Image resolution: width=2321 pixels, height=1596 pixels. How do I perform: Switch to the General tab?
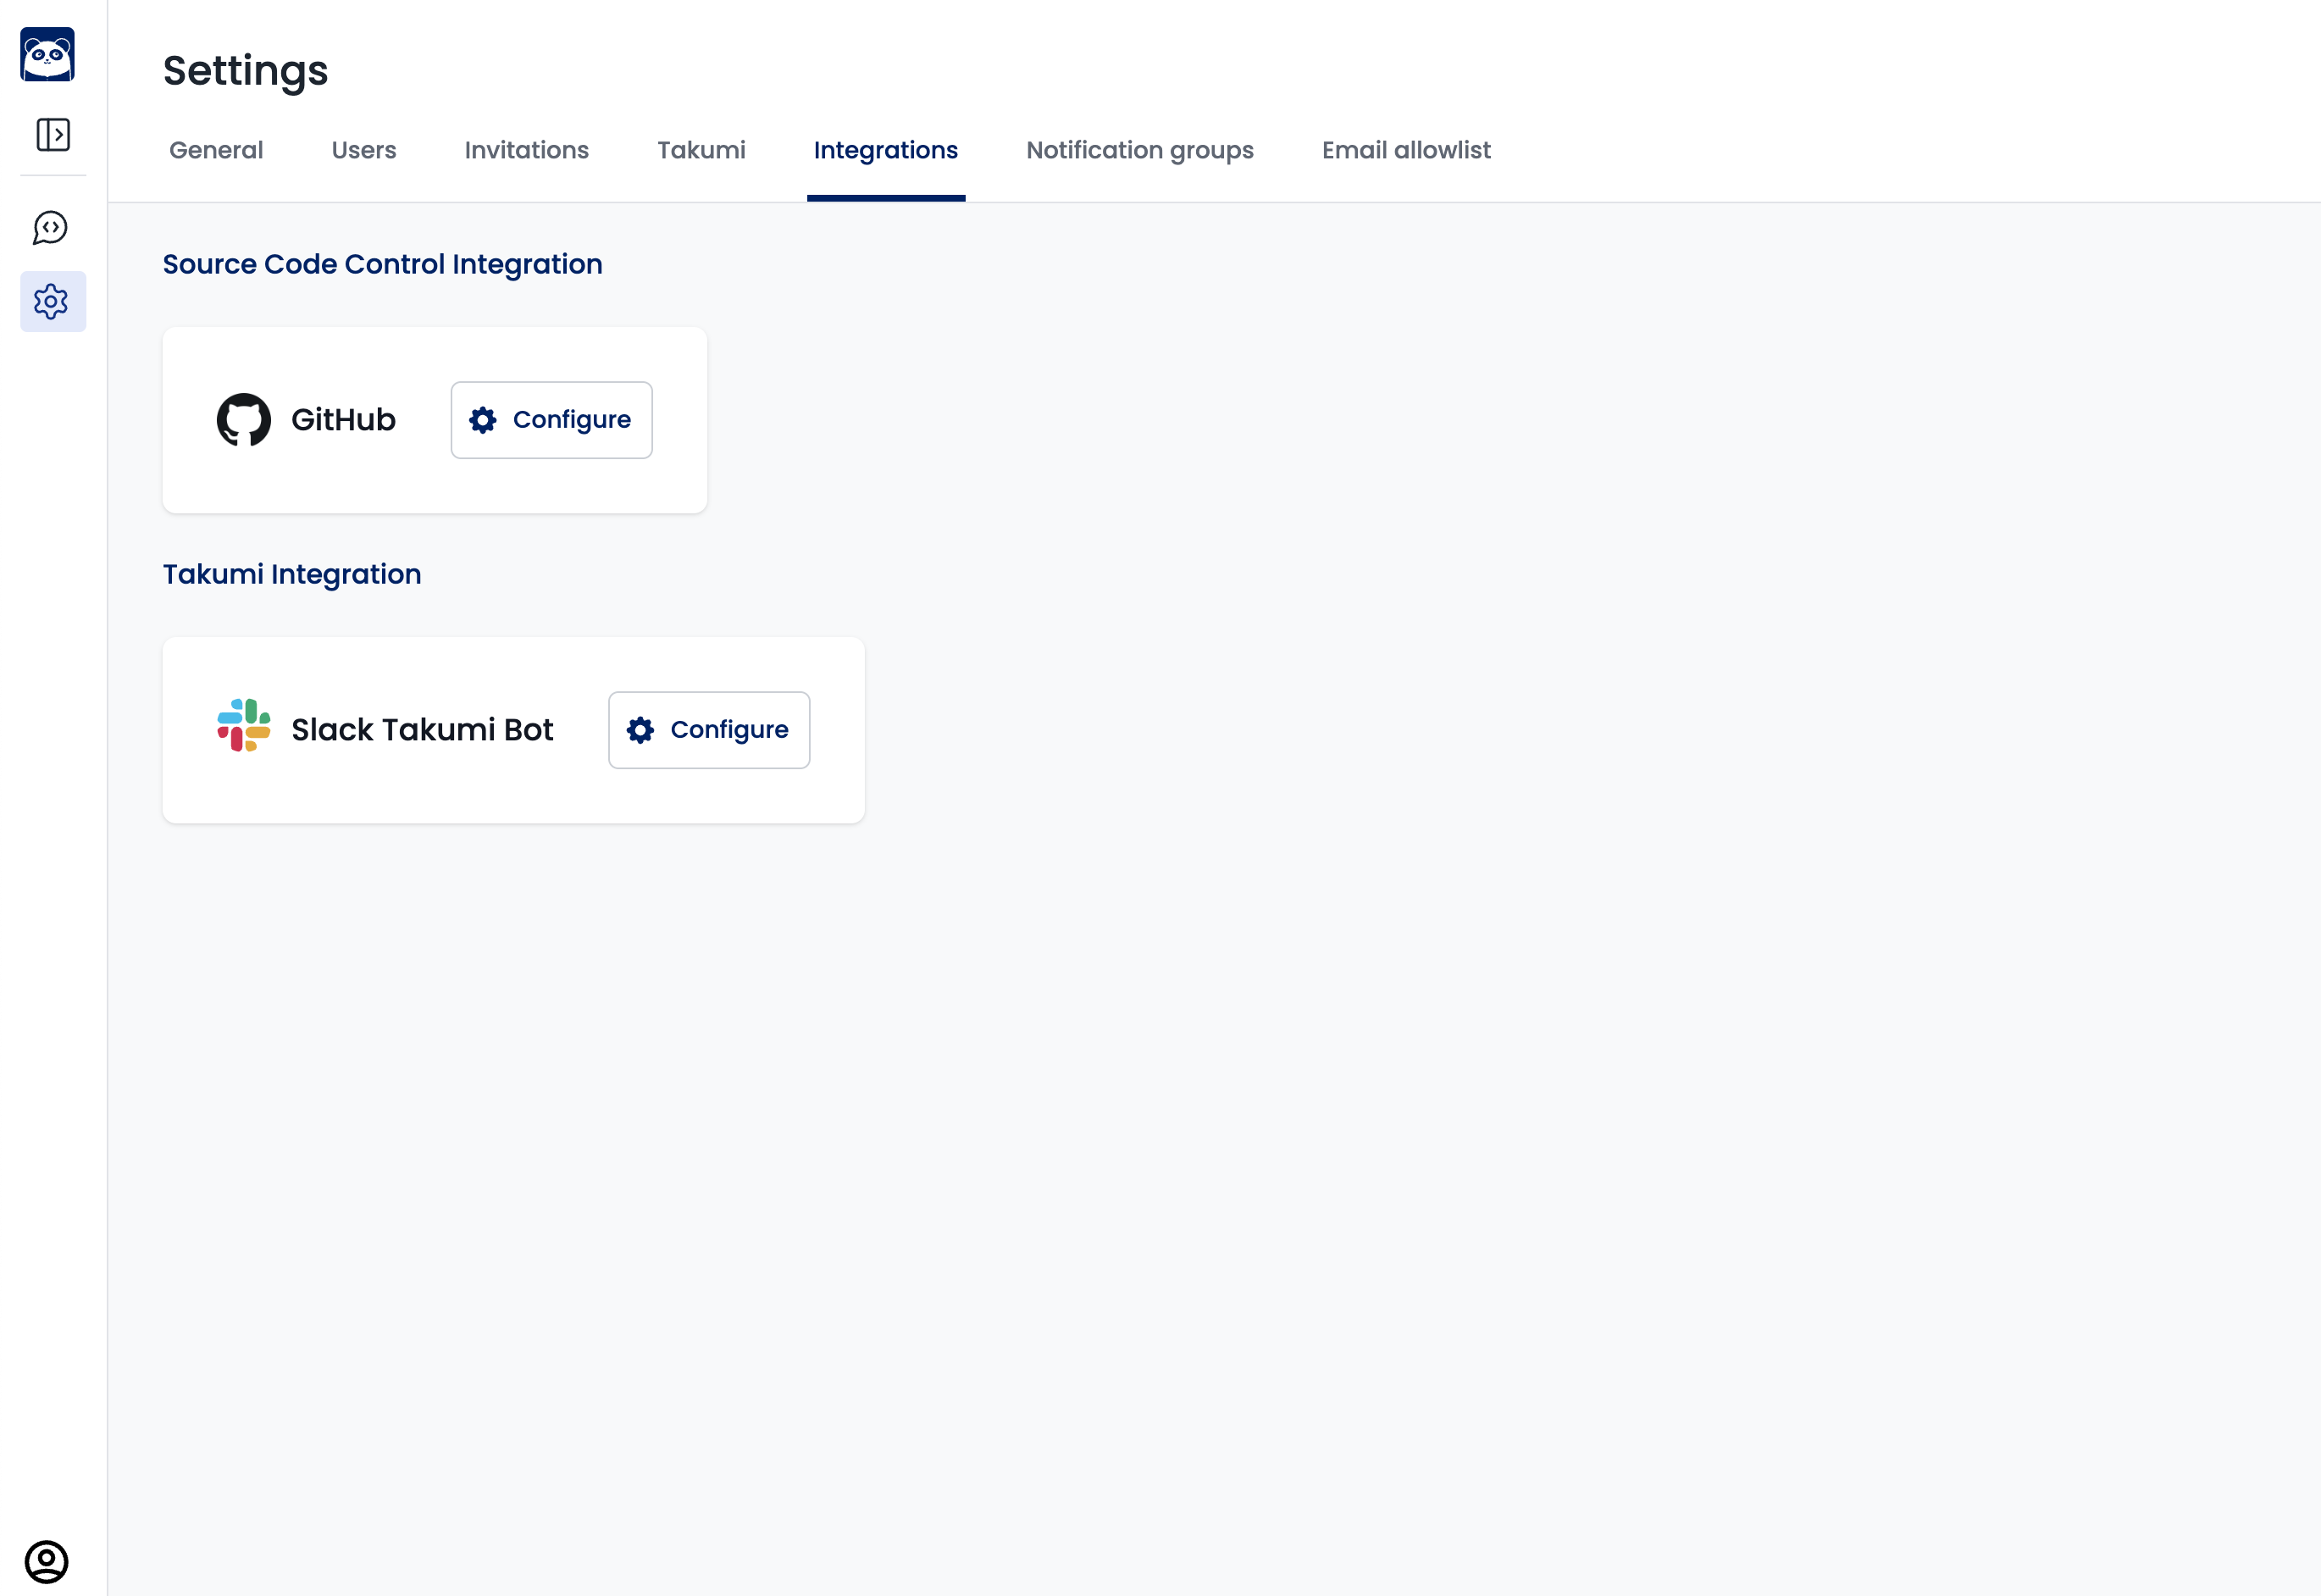216,150
